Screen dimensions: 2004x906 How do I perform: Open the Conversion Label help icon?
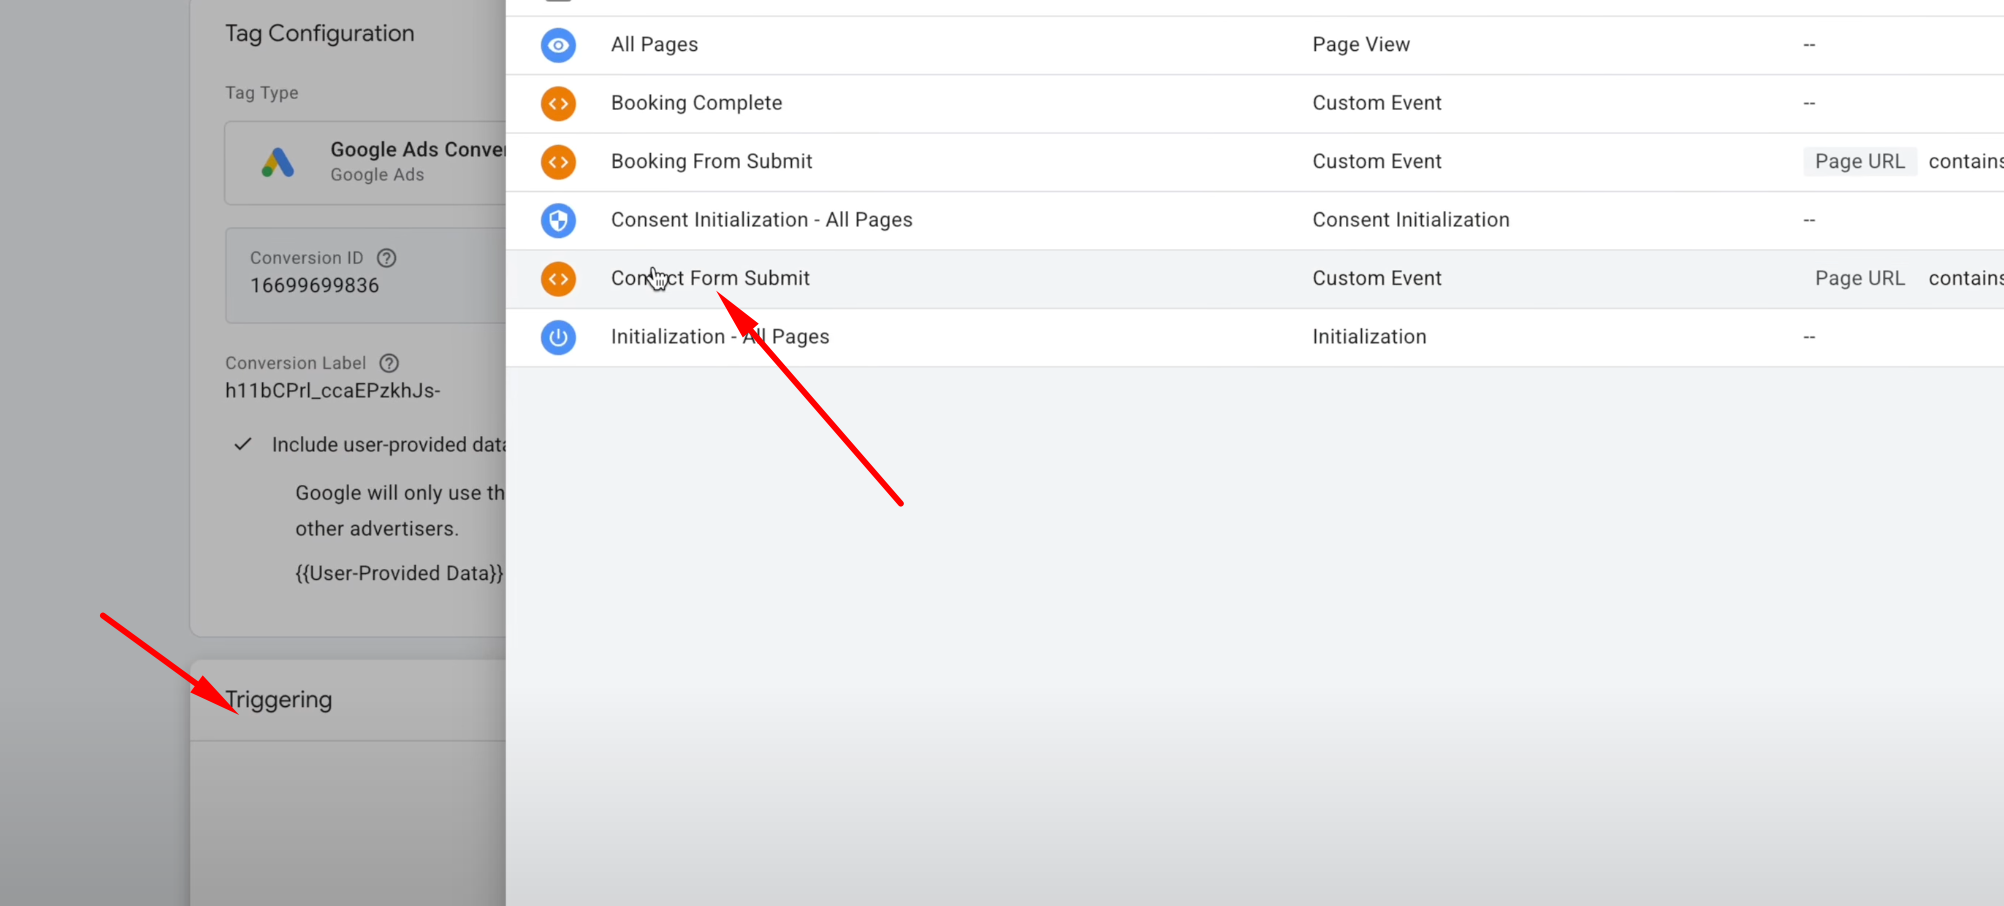(x=390, y=363)
